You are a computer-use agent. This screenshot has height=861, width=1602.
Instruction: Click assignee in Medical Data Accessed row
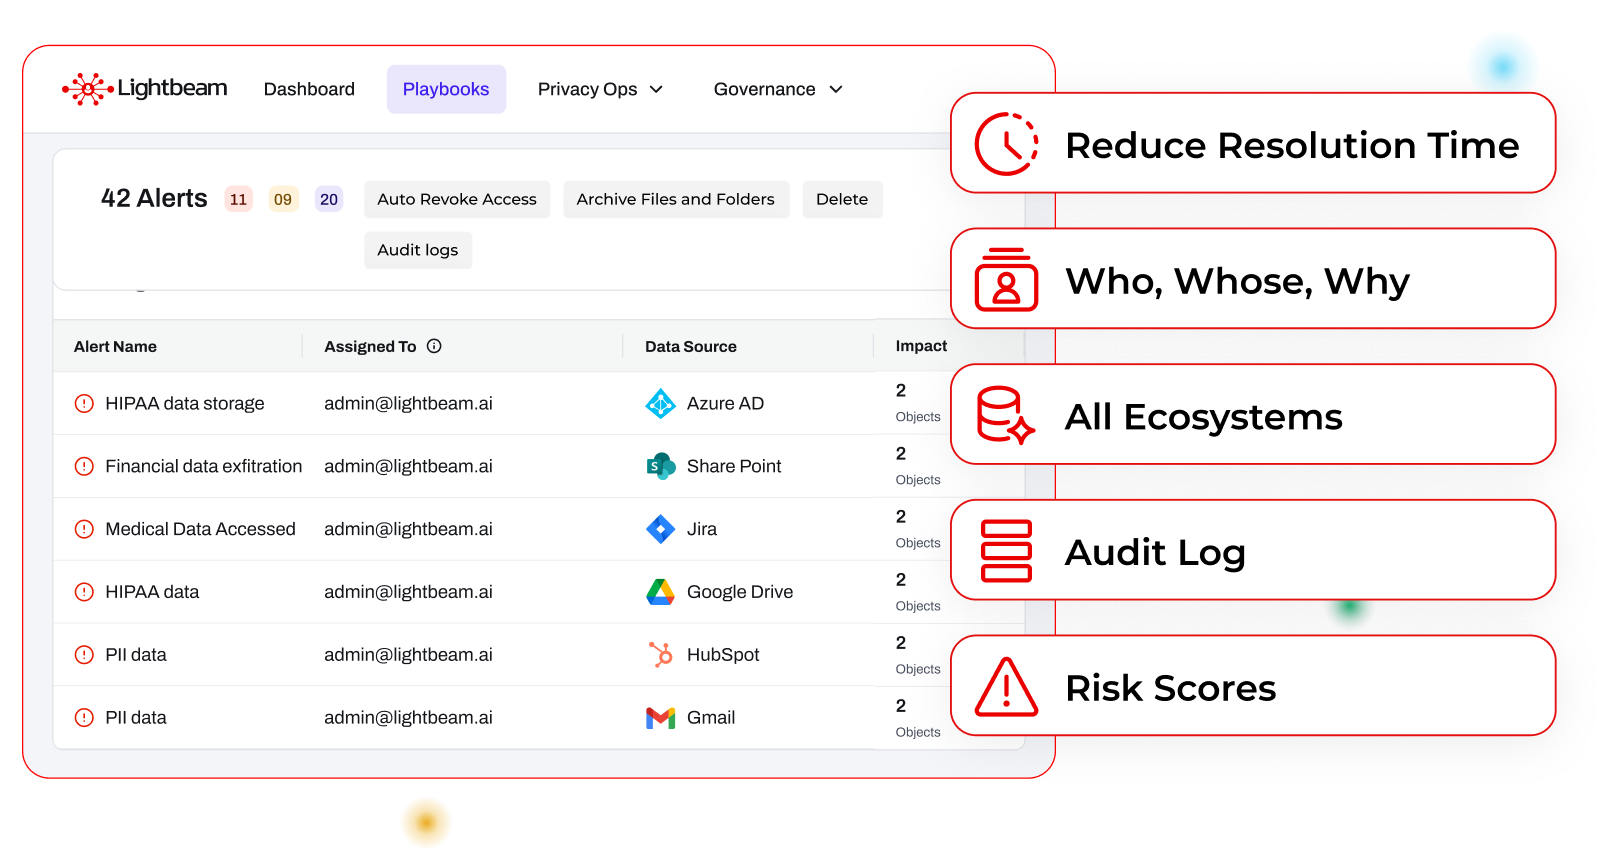(x=408, y=529)
